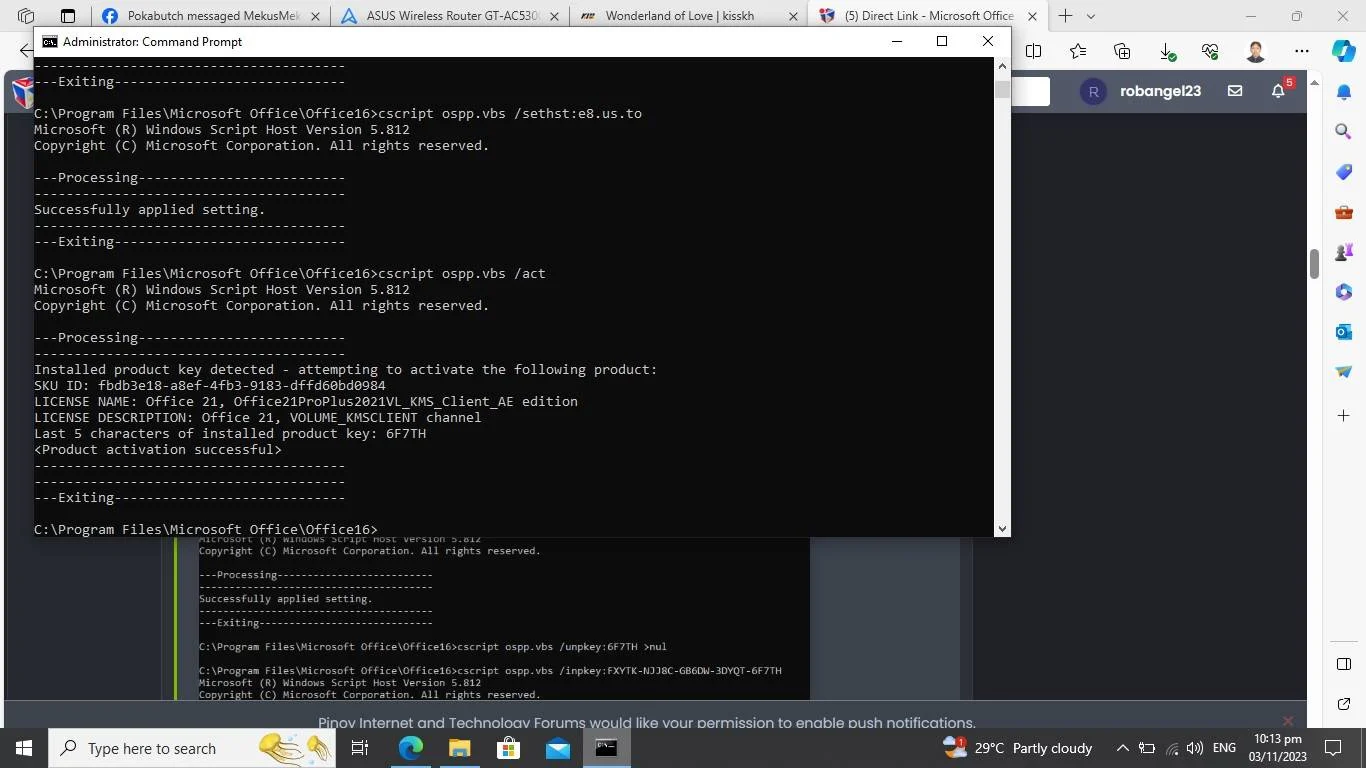
Task: Show hidden tray icons chevron
Action: click(1123, 748)
